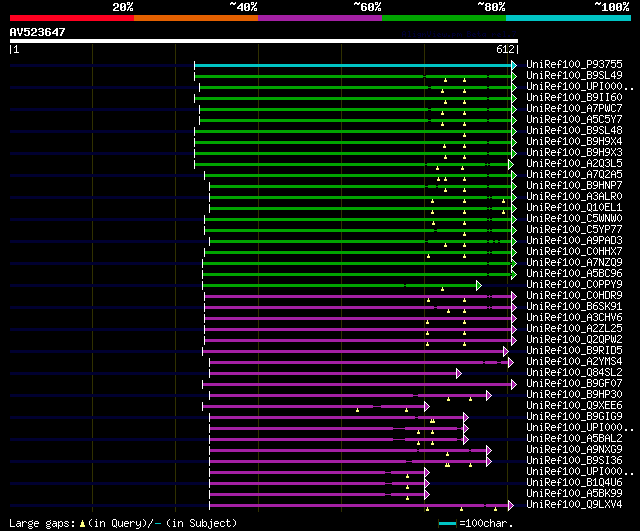640x531 pixels.
Task: Click the green ~80% legend color segment
Action: point(444,18)
